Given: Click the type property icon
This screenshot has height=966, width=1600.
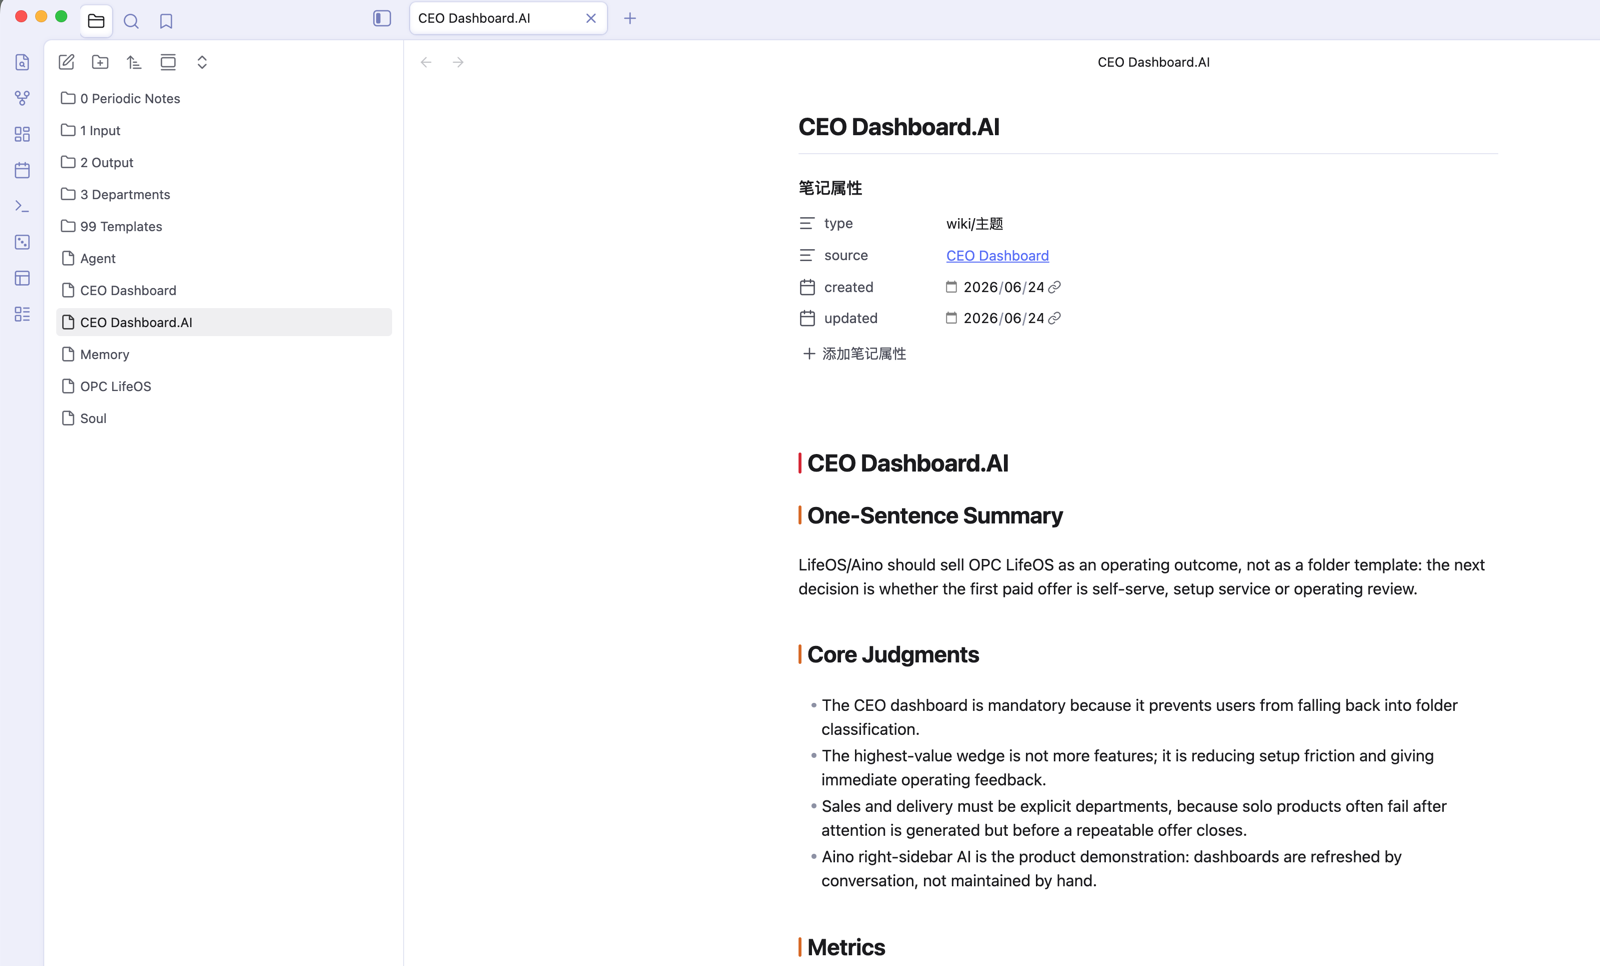Looking at the screenshot, I should 807,224.
